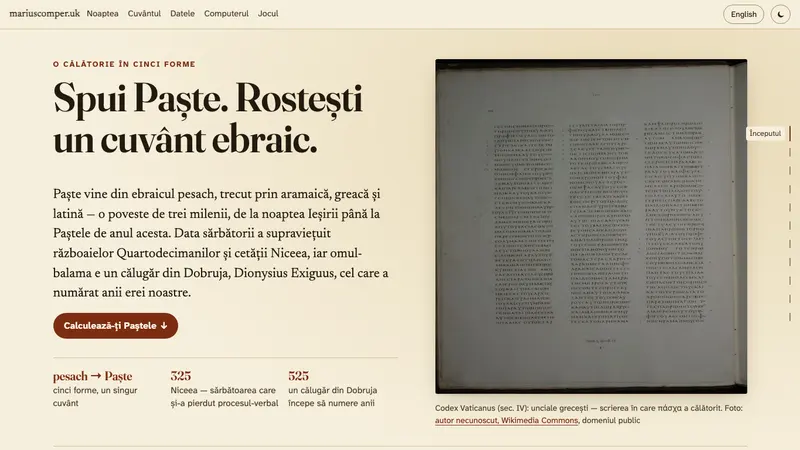Viewport: 800px width, 450px height.
Task: Toggle dark mode with the moon icon
Action: click(780, 14)
